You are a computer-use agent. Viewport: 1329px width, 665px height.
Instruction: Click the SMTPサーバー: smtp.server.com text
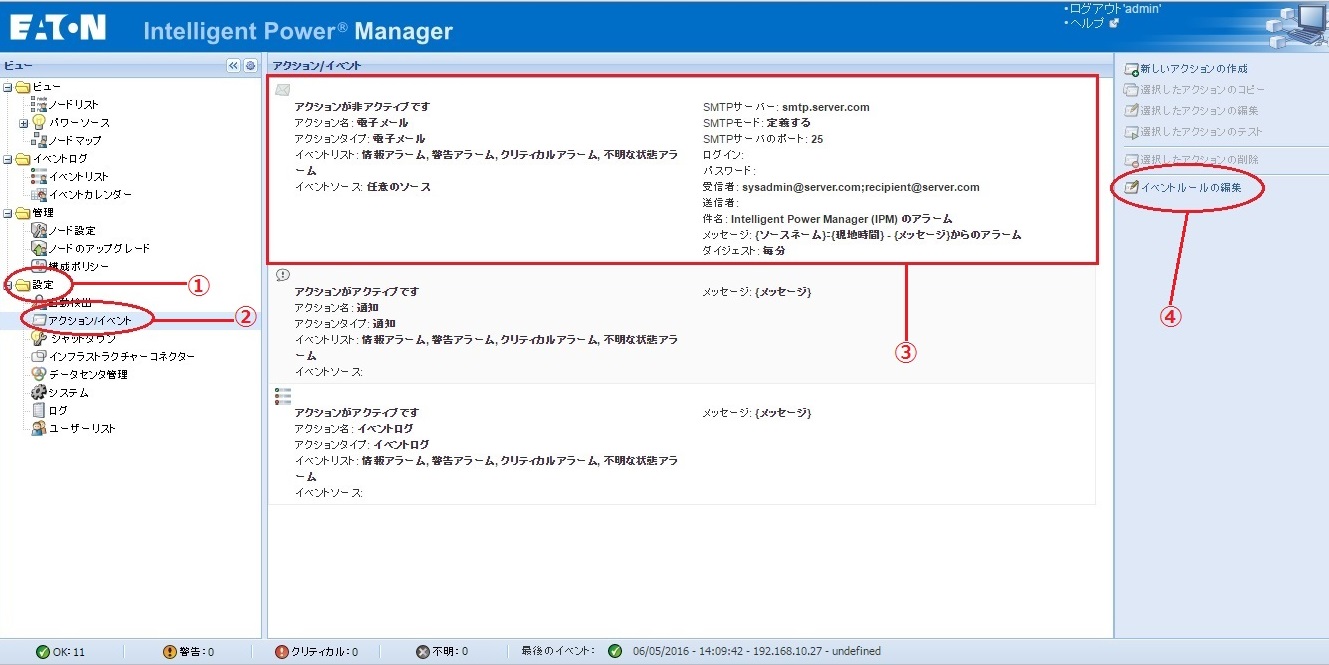786,107
